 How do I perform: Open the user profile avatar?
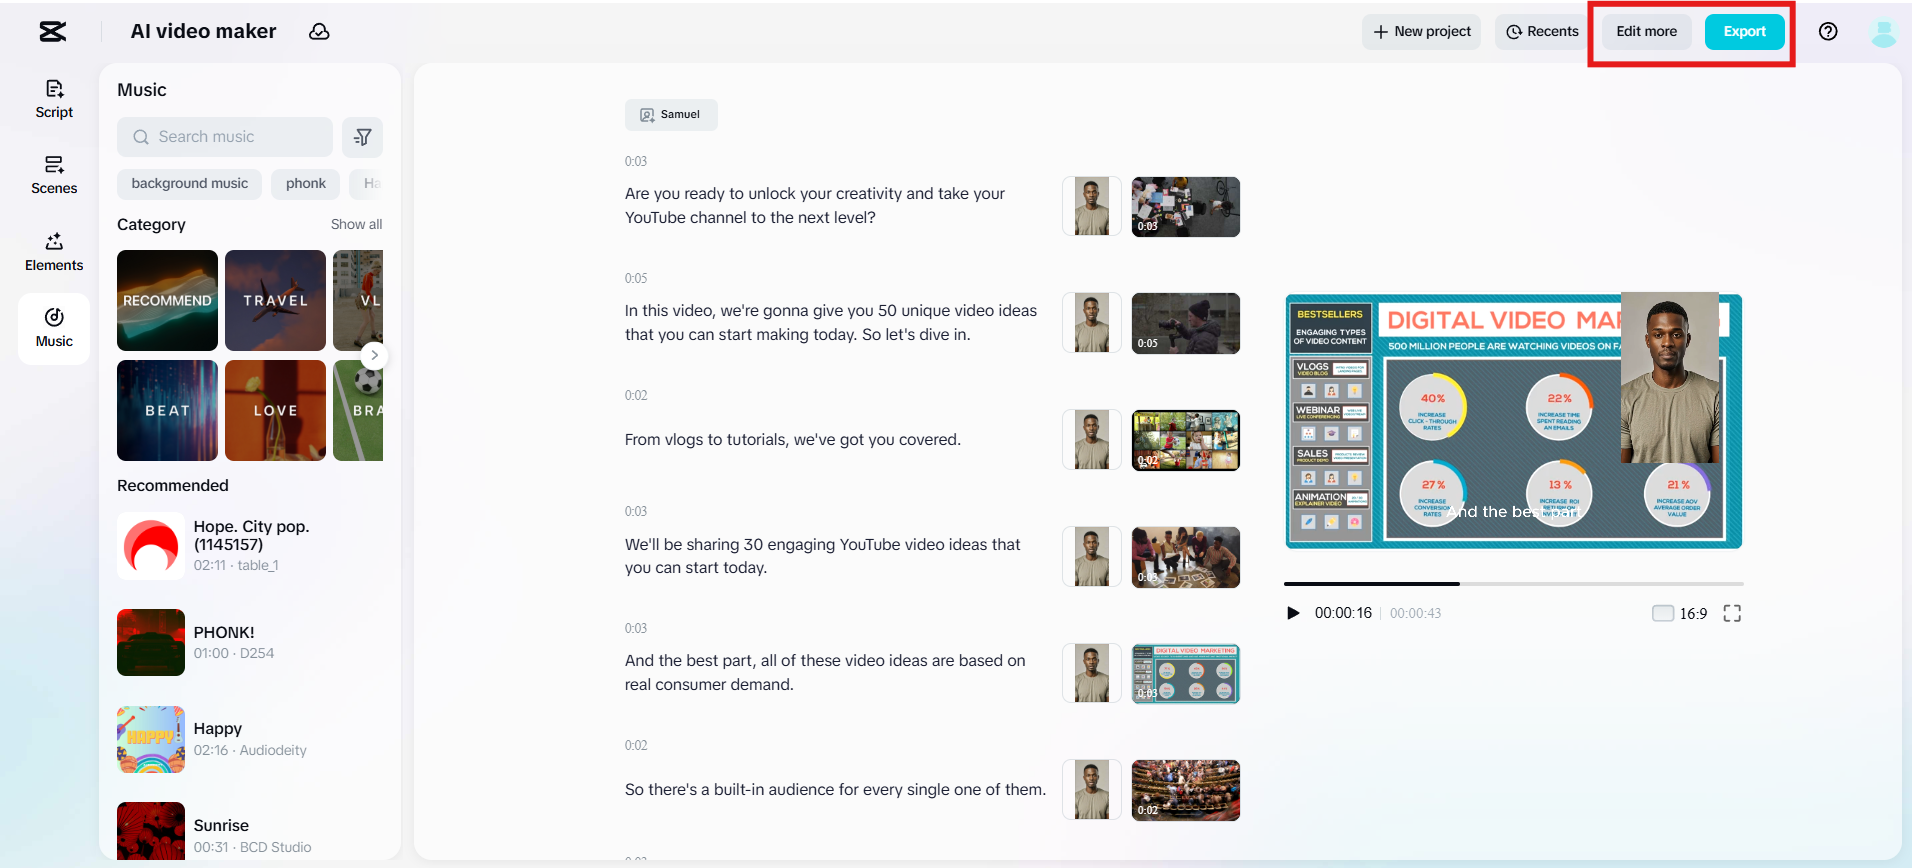point(1884,32)
